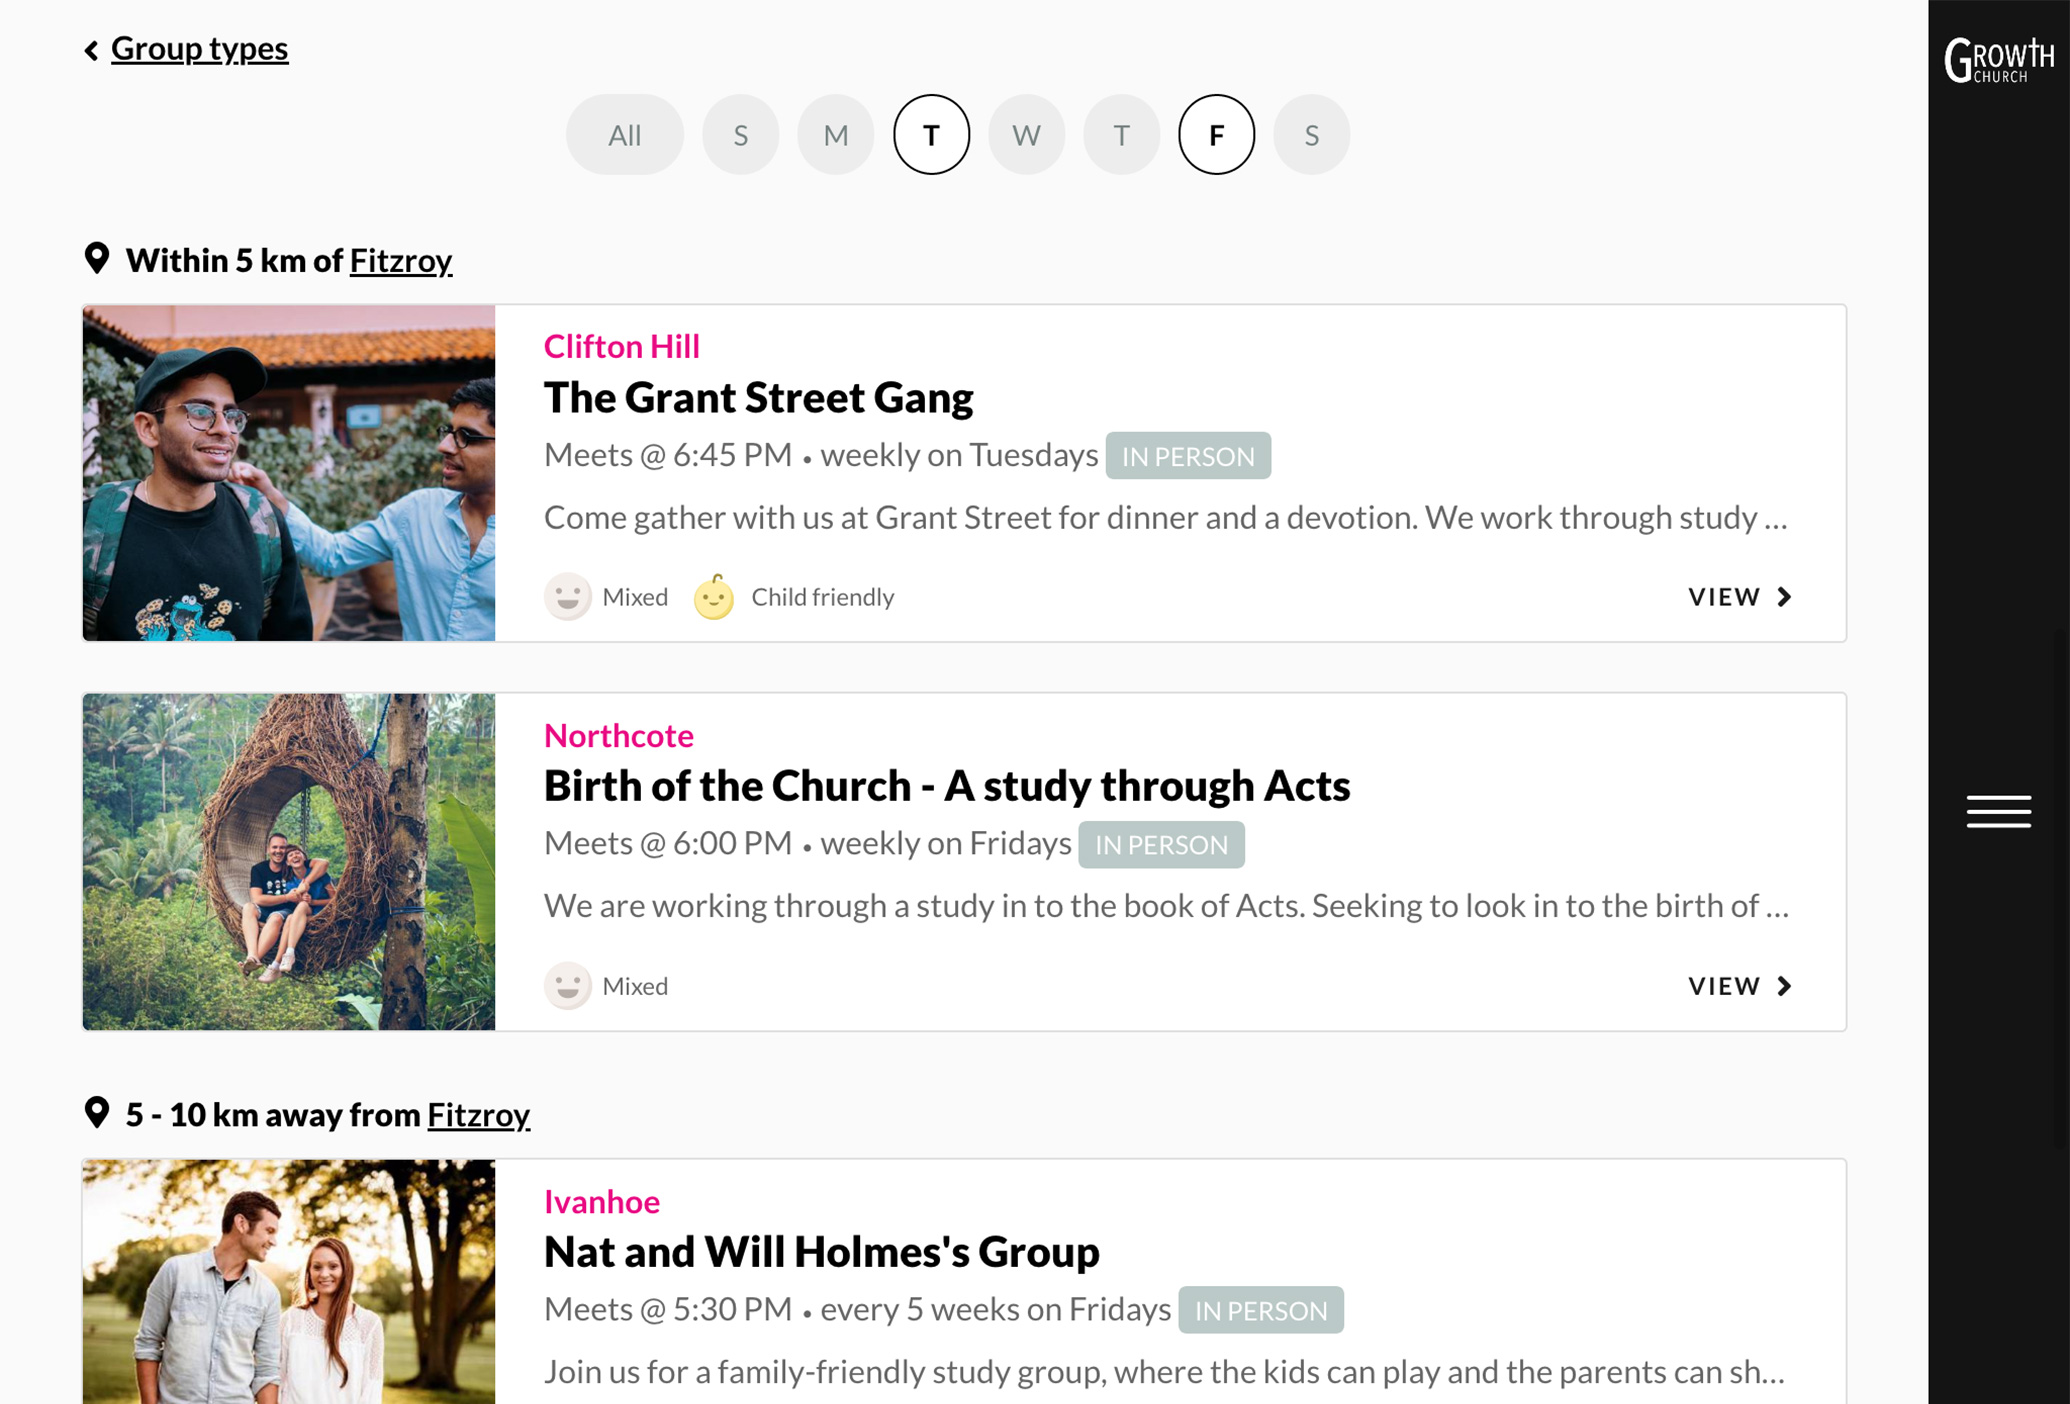The image size is (2070, 1404).
Task: Click the location pin beside 5 - 10 km
Action: point(97,1112)
